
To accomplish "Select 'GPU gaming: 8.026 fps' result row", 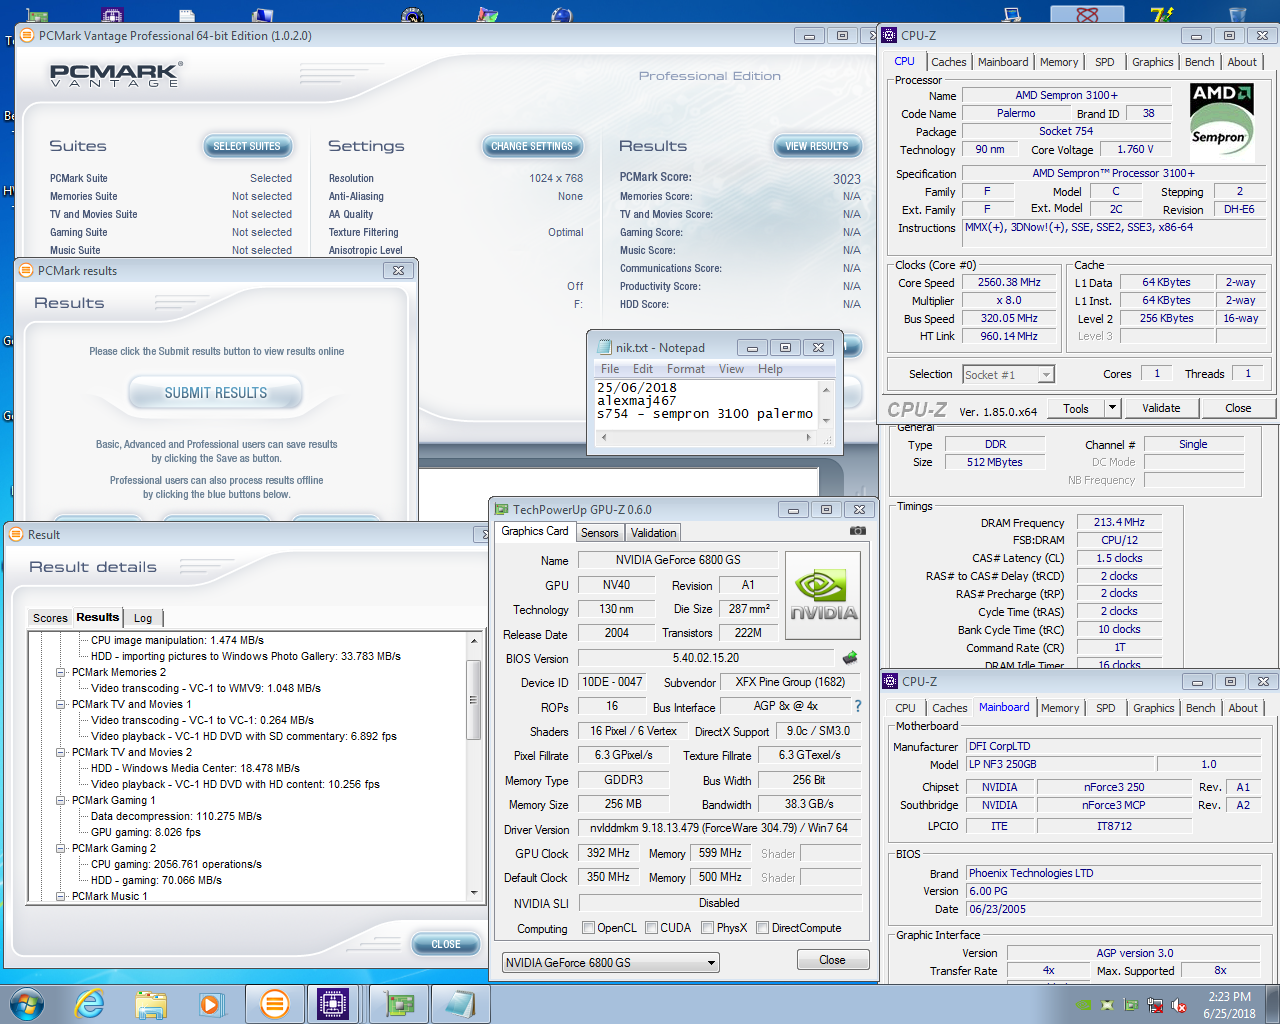I will [146, 832].
